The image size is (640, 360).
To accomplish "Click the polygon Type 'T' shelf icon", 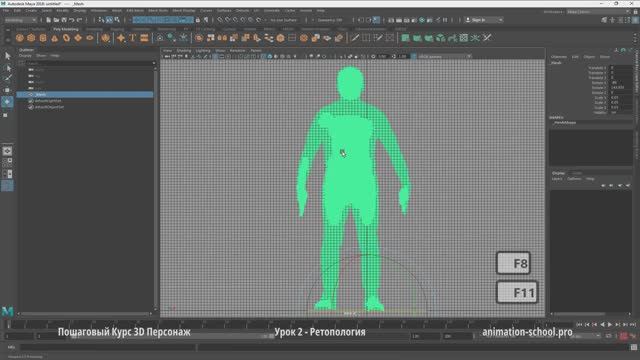I will click(x=133, y=38).
